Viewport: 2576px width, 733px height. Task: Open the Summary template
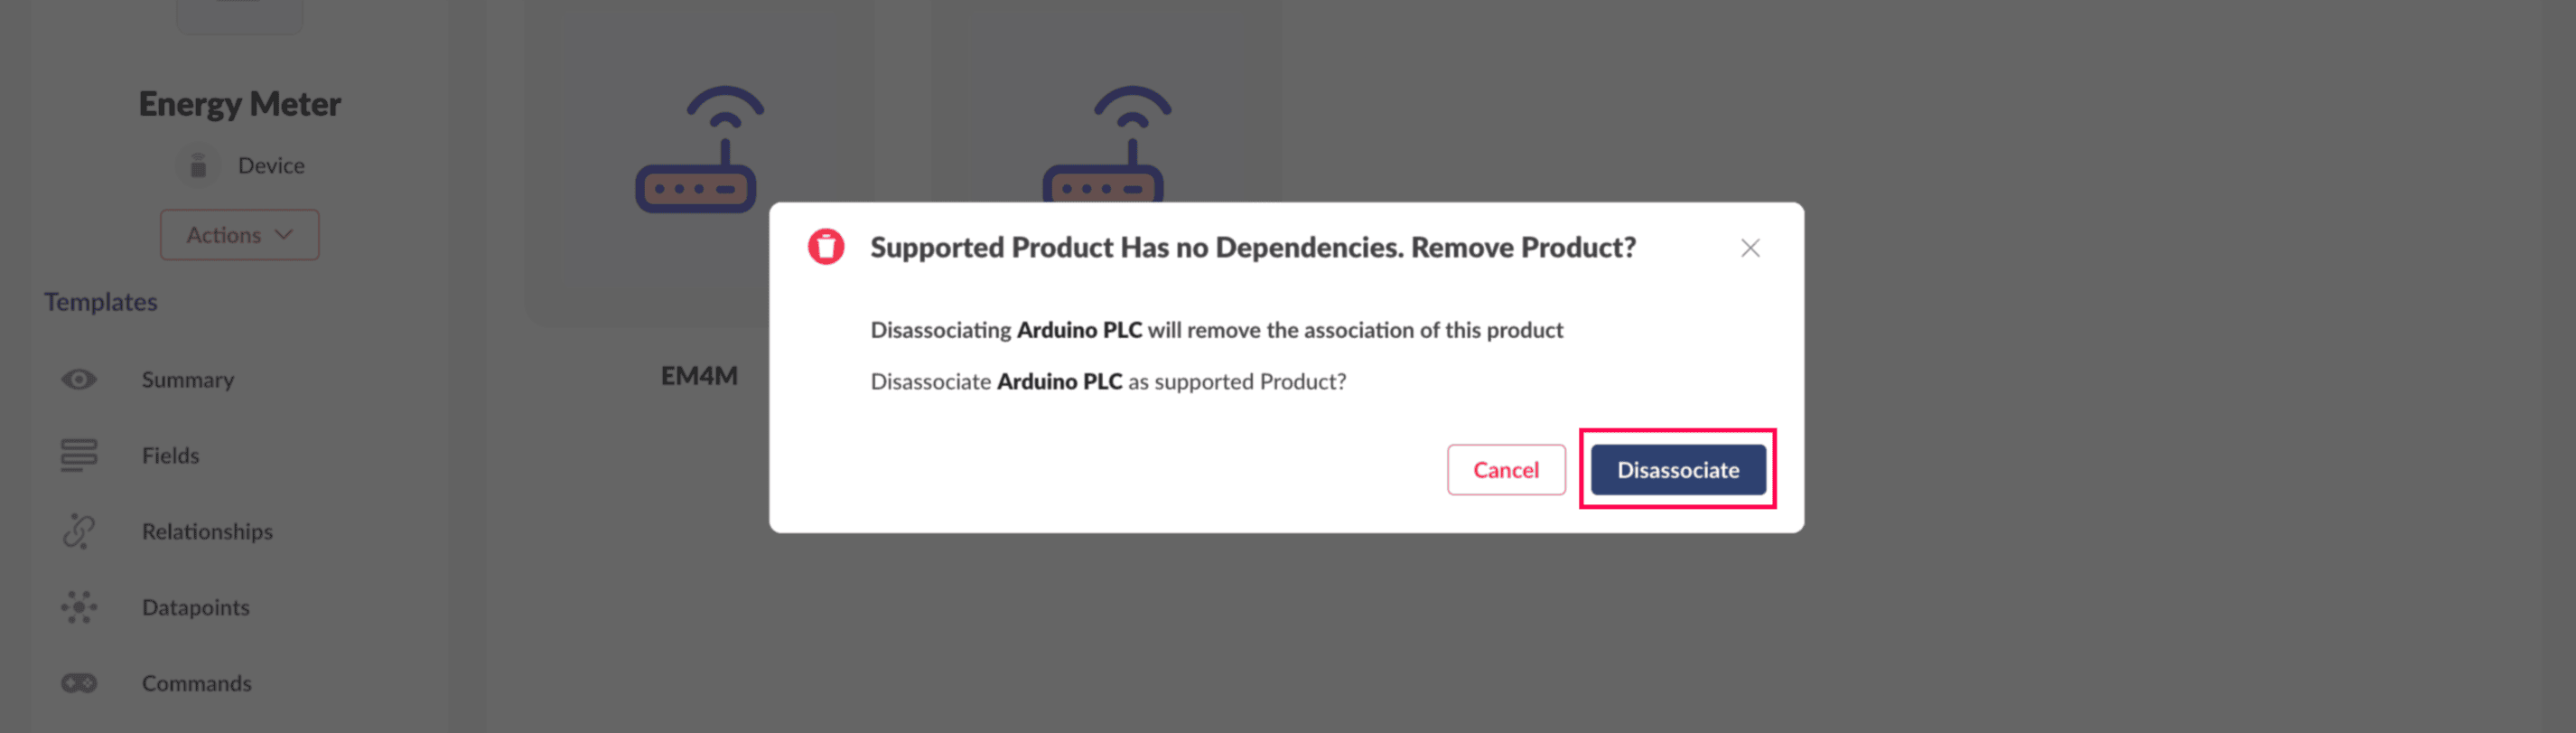pos(188,380)
